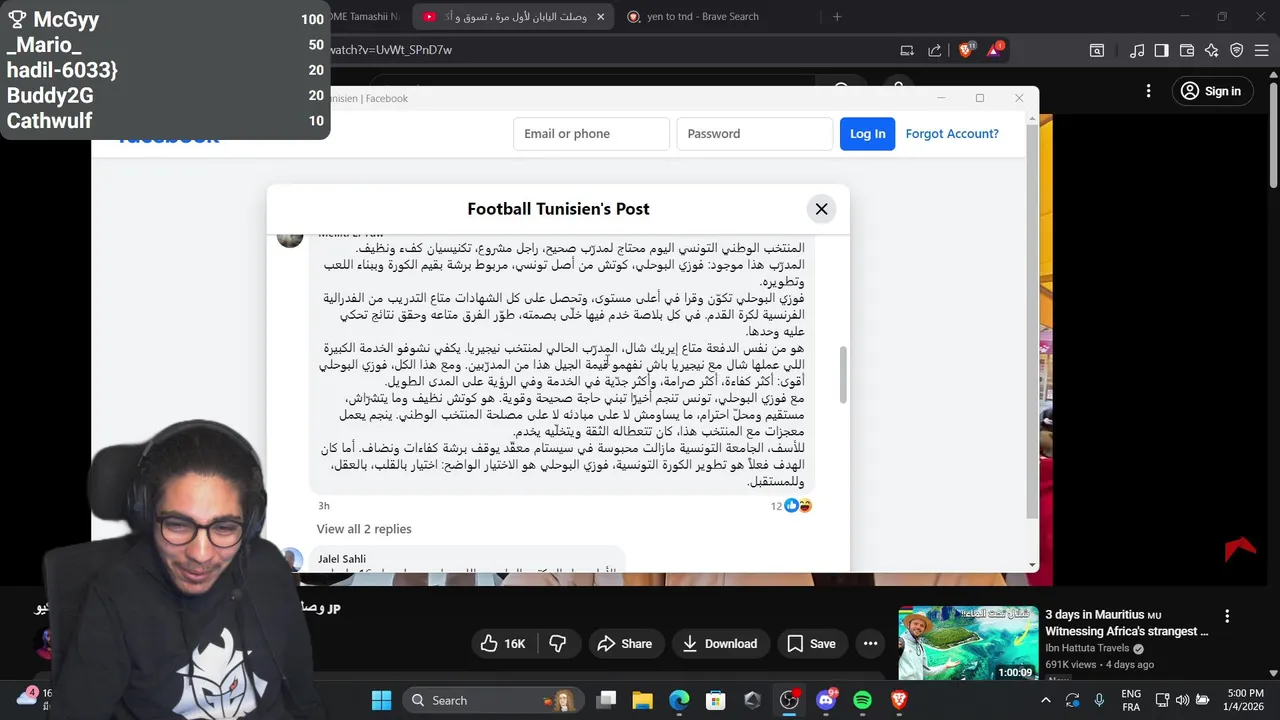
Task: Open reactions count 12 on comment
Action: click(790, 506)
